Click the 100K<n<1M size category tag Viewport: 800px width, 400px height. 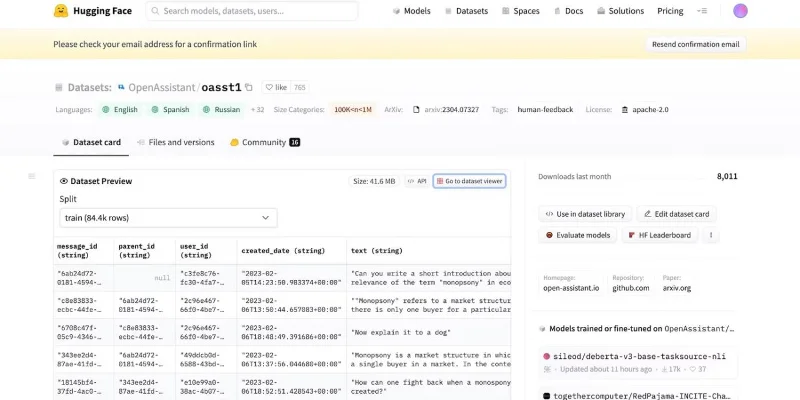(x=353, y=110)
